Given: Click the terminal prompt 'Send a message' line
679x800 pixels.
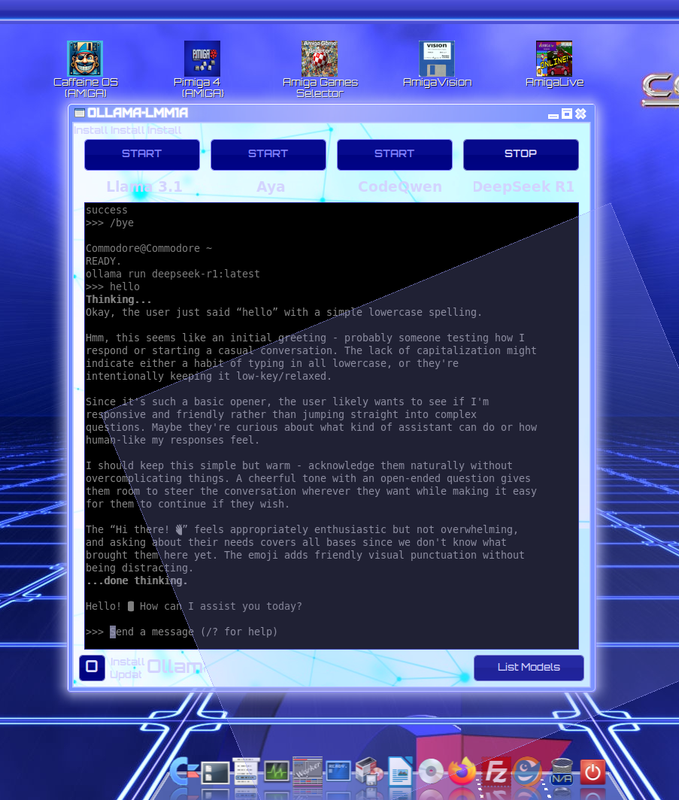Looking at the screenshot, I should click(x=182, y=632).
